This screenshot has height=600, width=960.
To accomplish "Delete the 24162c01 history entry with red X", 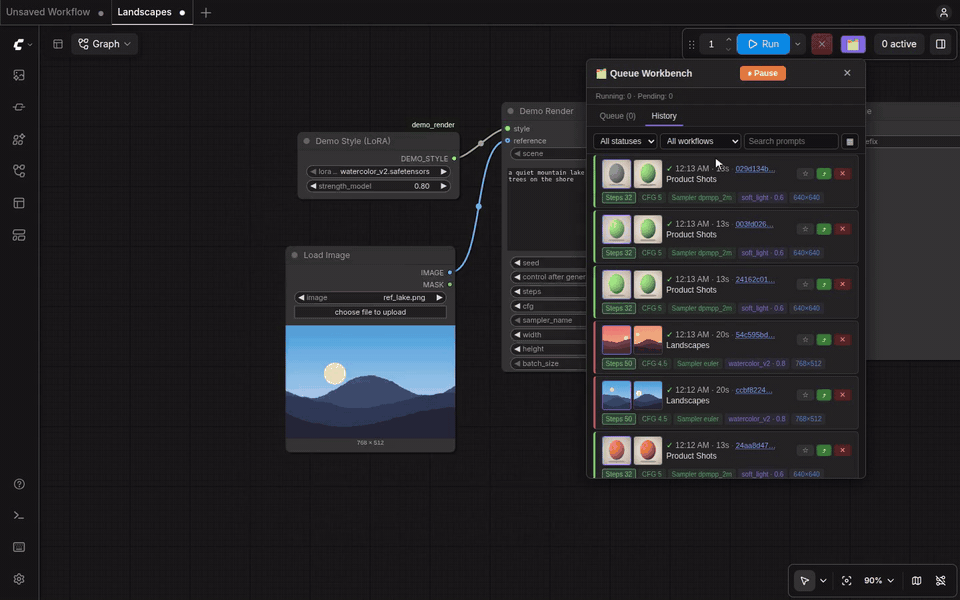I will [842, 284].
